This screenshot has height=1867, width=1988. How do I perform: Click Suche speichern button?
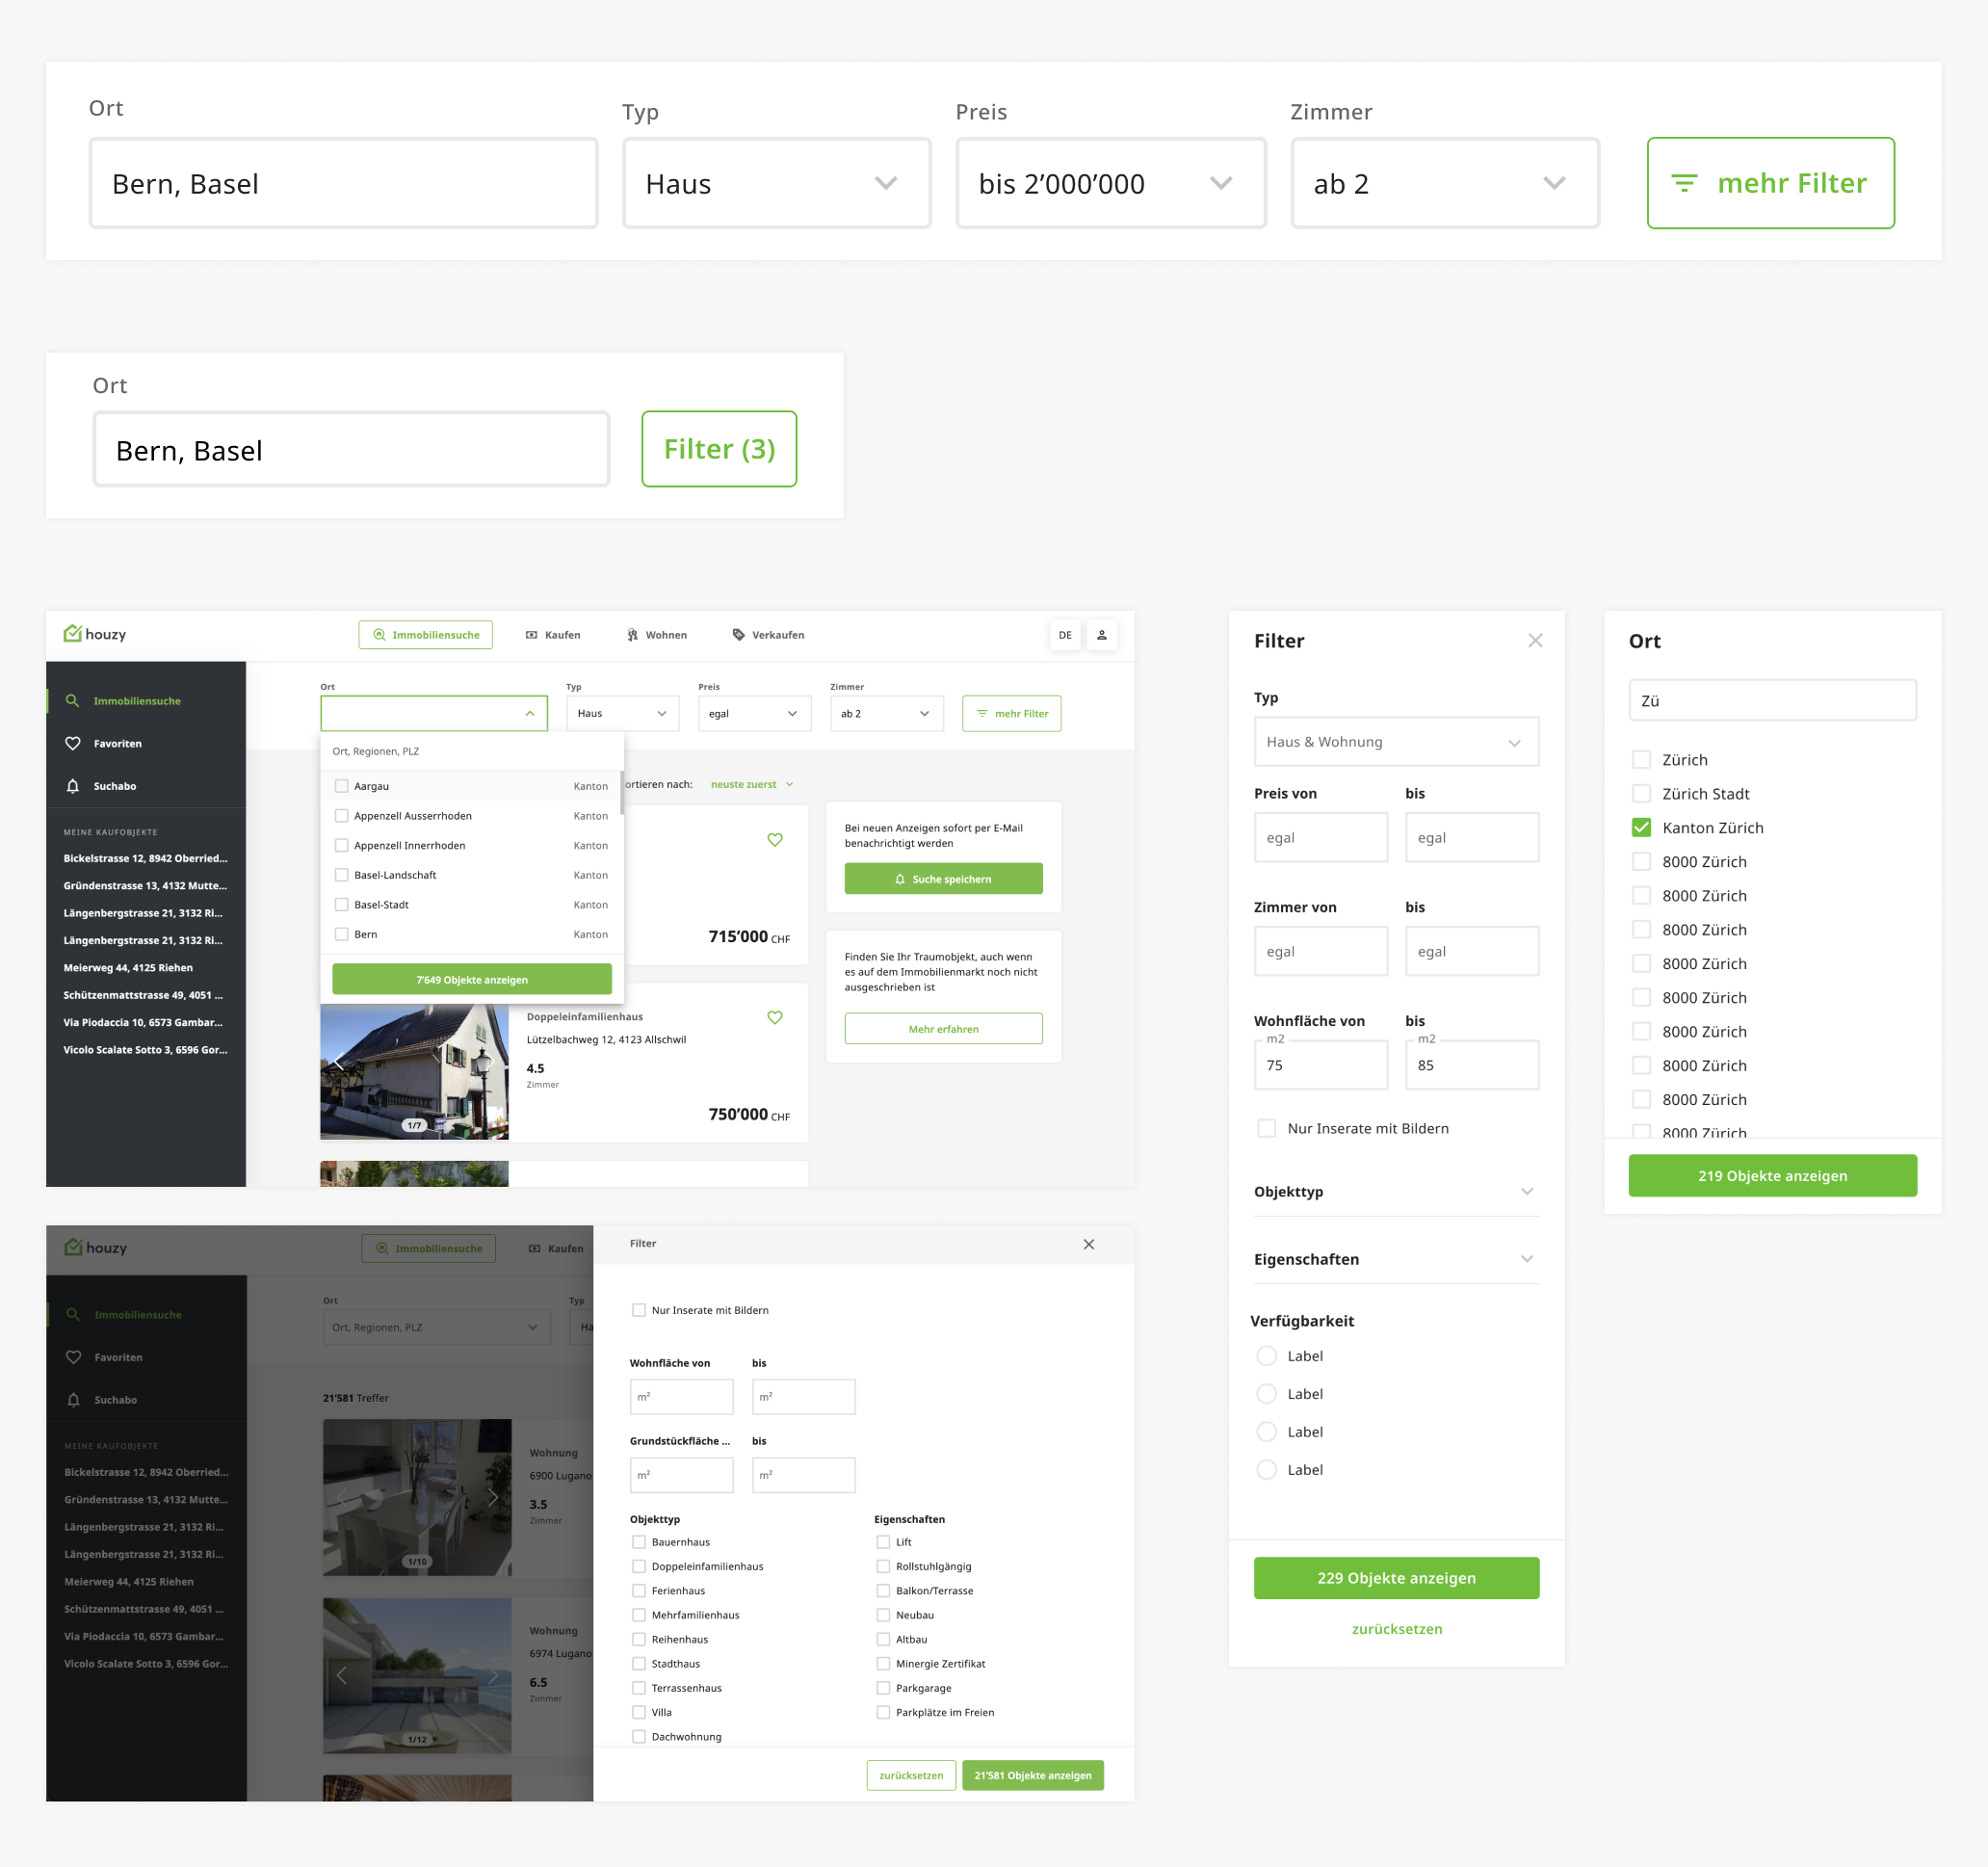click(943, 879)
